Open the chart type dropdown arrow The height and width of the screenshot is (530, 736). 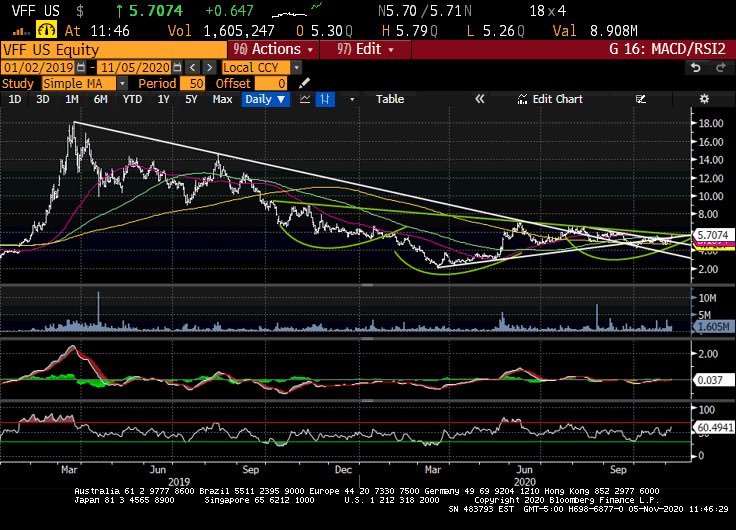point(352,100)
